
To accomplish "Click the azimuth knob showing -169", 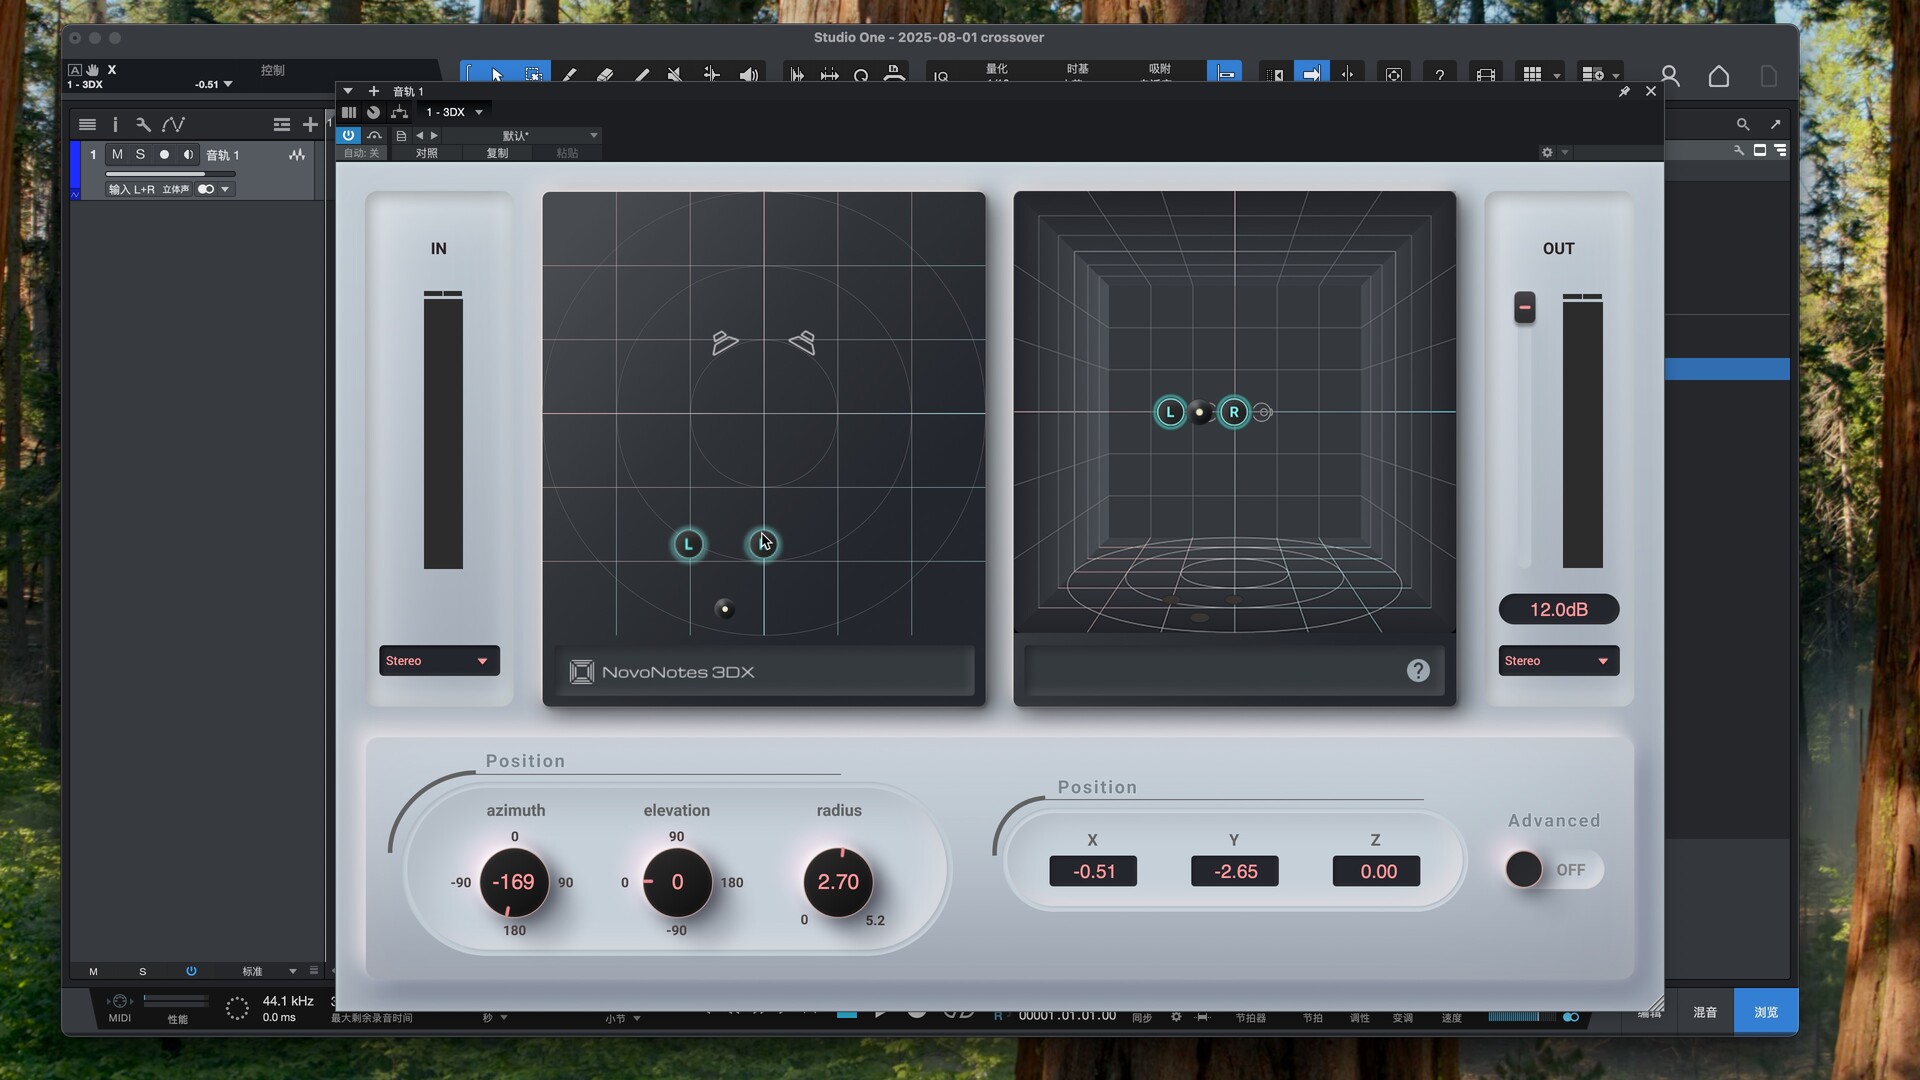I will click(514, 882).
